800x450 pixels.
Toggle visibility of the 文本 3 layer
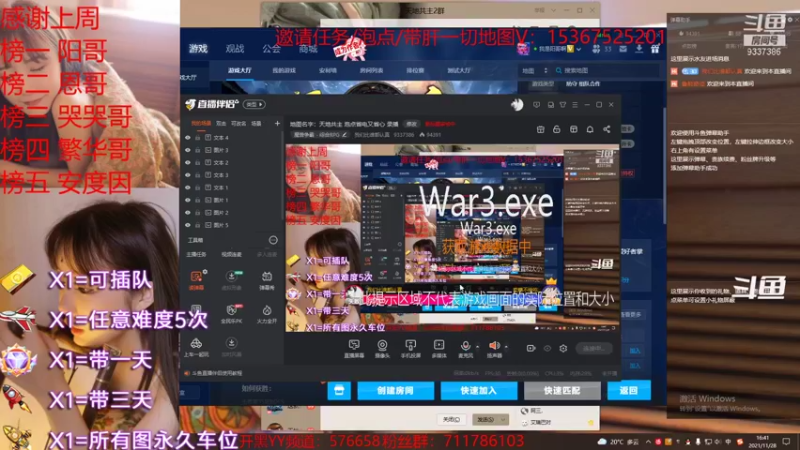point(188,175)
